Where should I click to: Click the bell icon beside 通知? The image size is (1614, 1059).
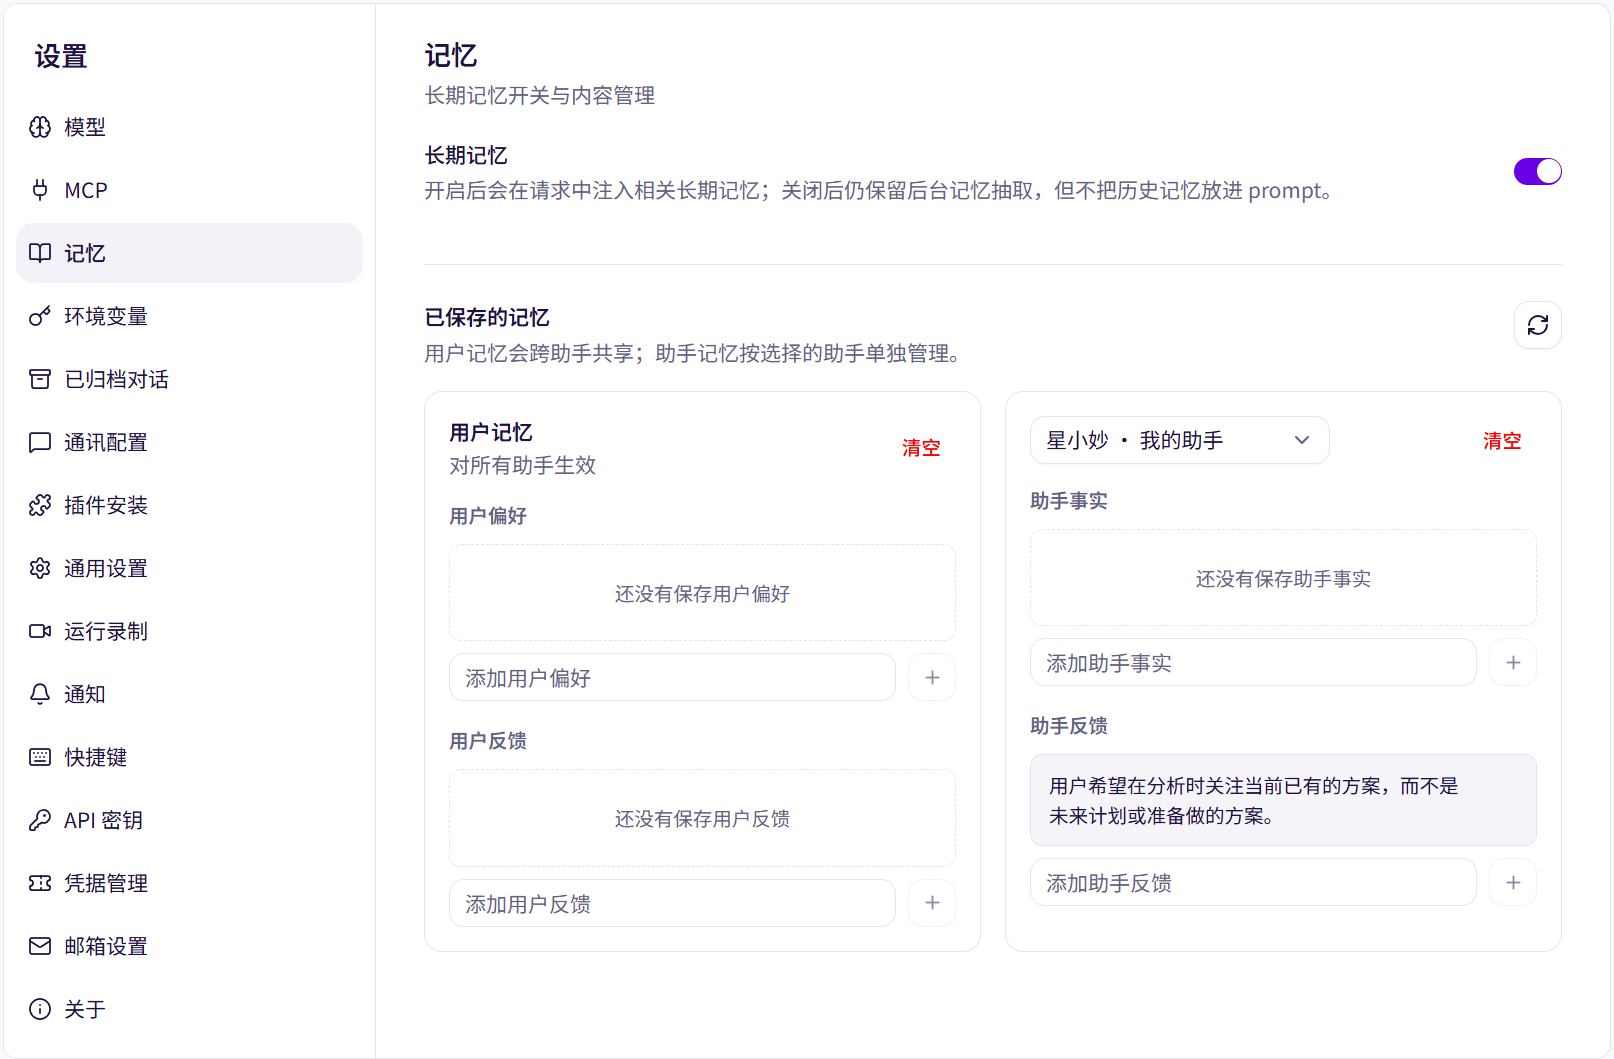(x=40, y=694)
